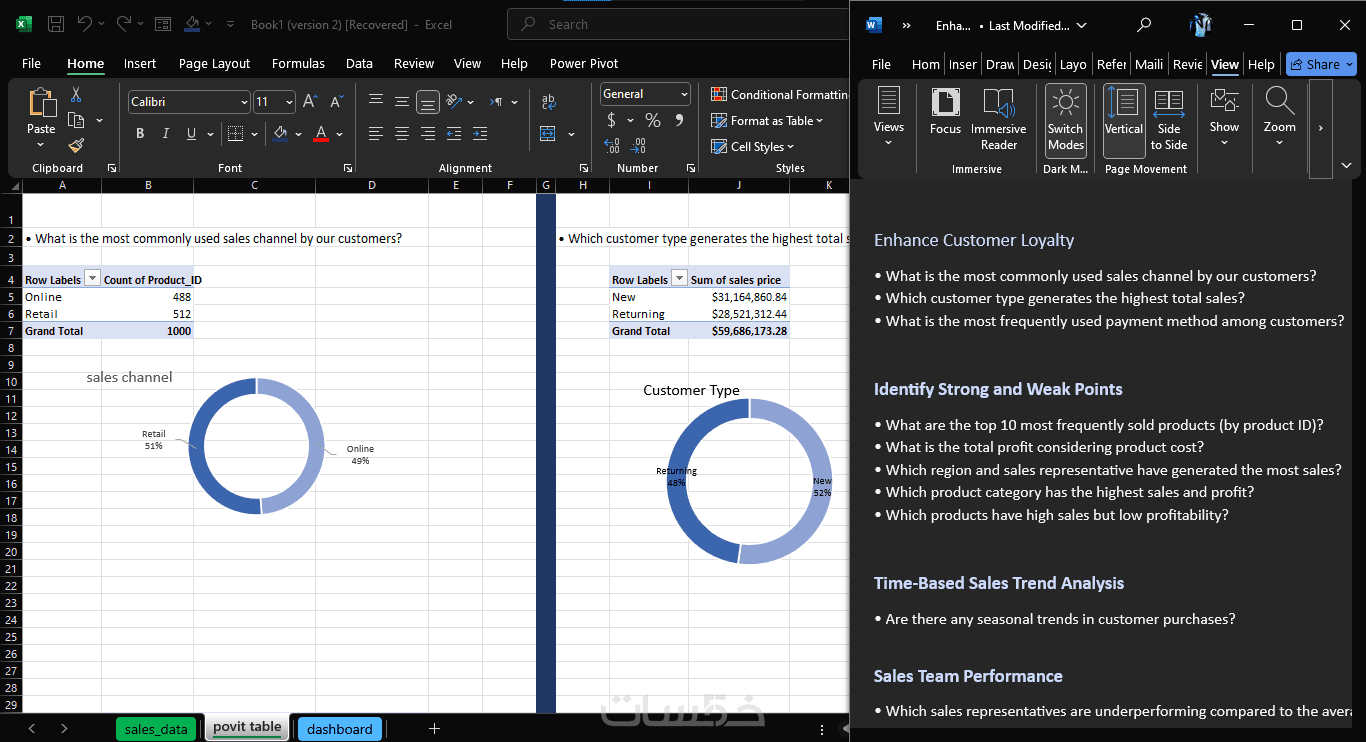Screen dimensions: 1366x742
Task: Apply percent style to cells
Action: tap(653, 120)
